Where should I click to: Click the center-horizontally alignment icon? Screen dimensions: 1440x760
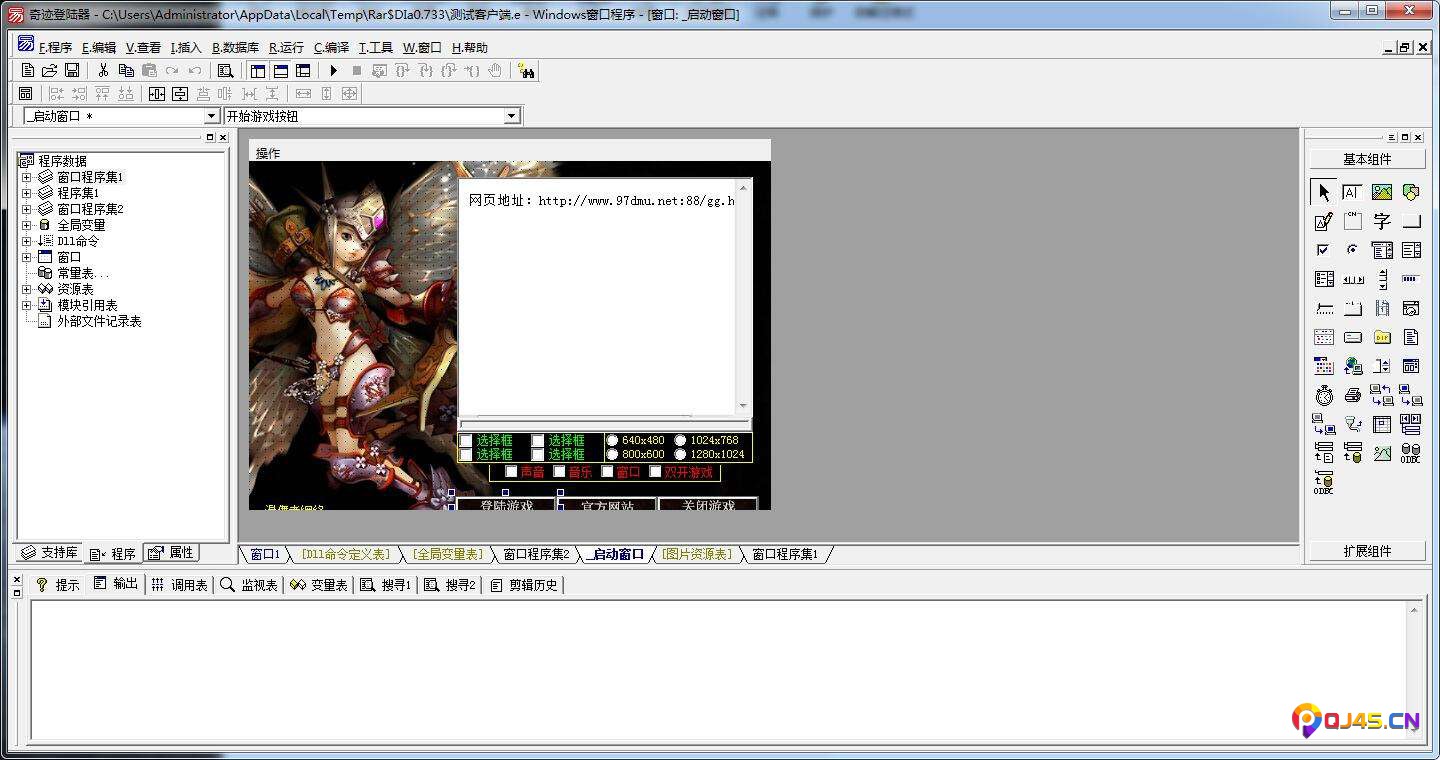157,94
